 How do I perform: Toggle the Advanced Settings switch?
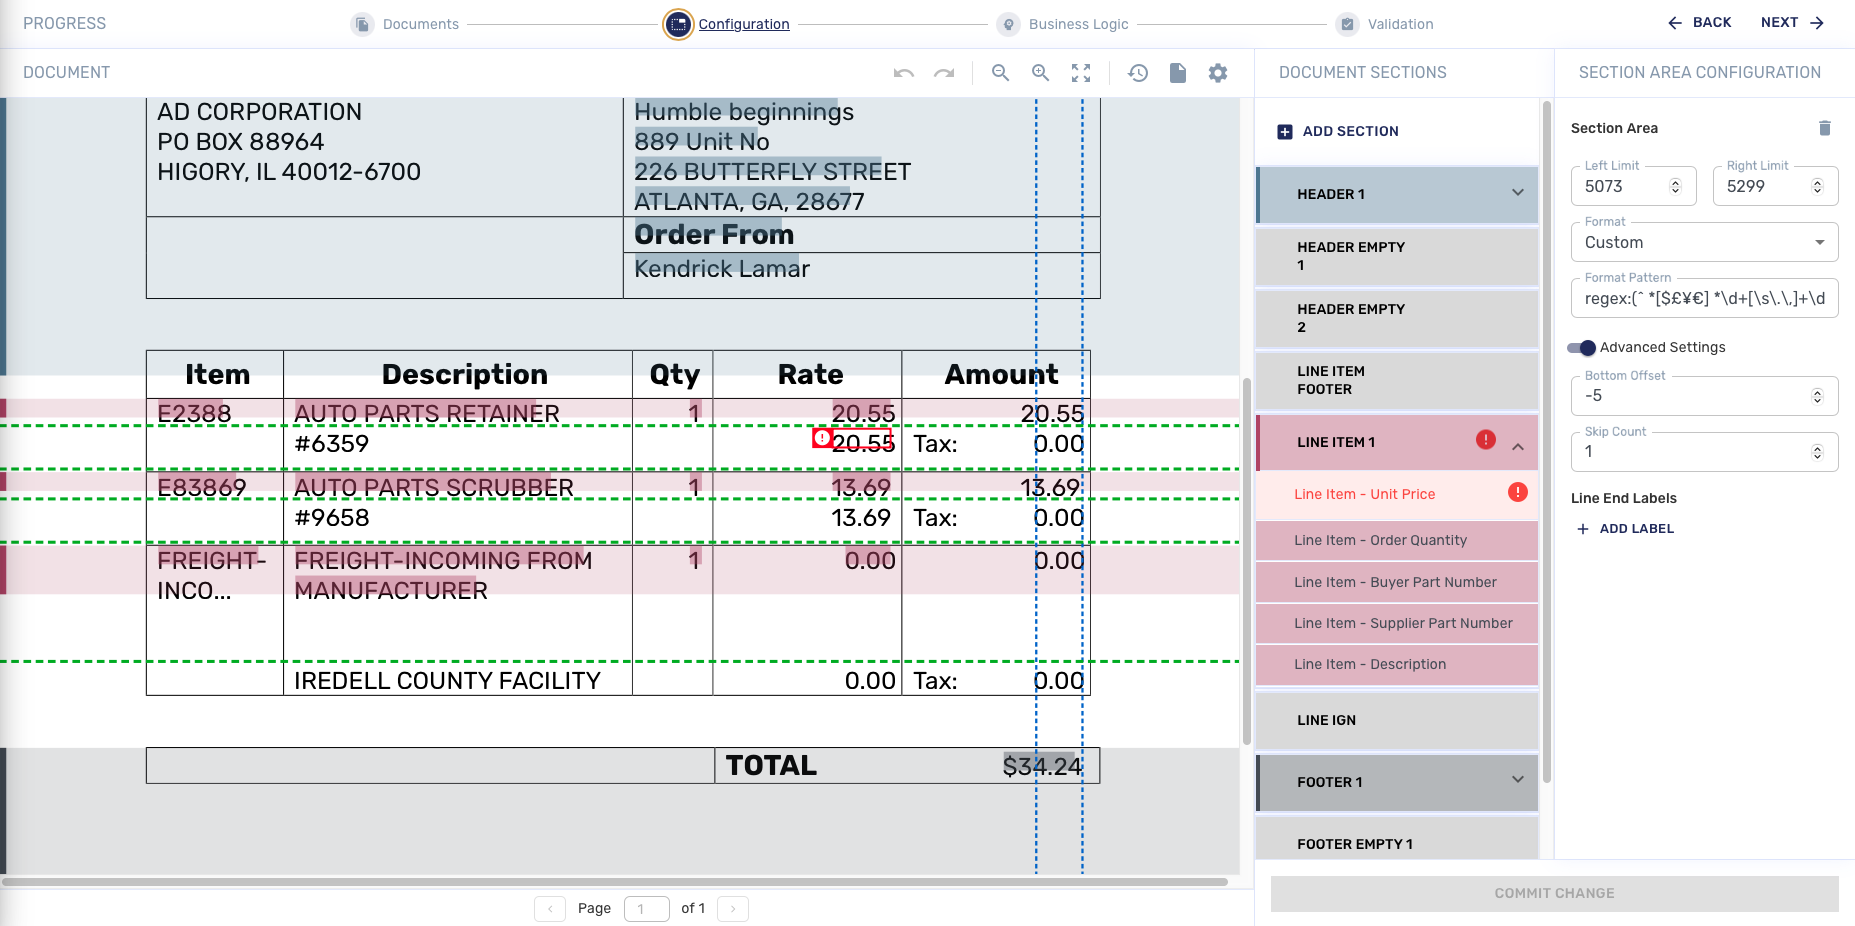click(1581, 348)
